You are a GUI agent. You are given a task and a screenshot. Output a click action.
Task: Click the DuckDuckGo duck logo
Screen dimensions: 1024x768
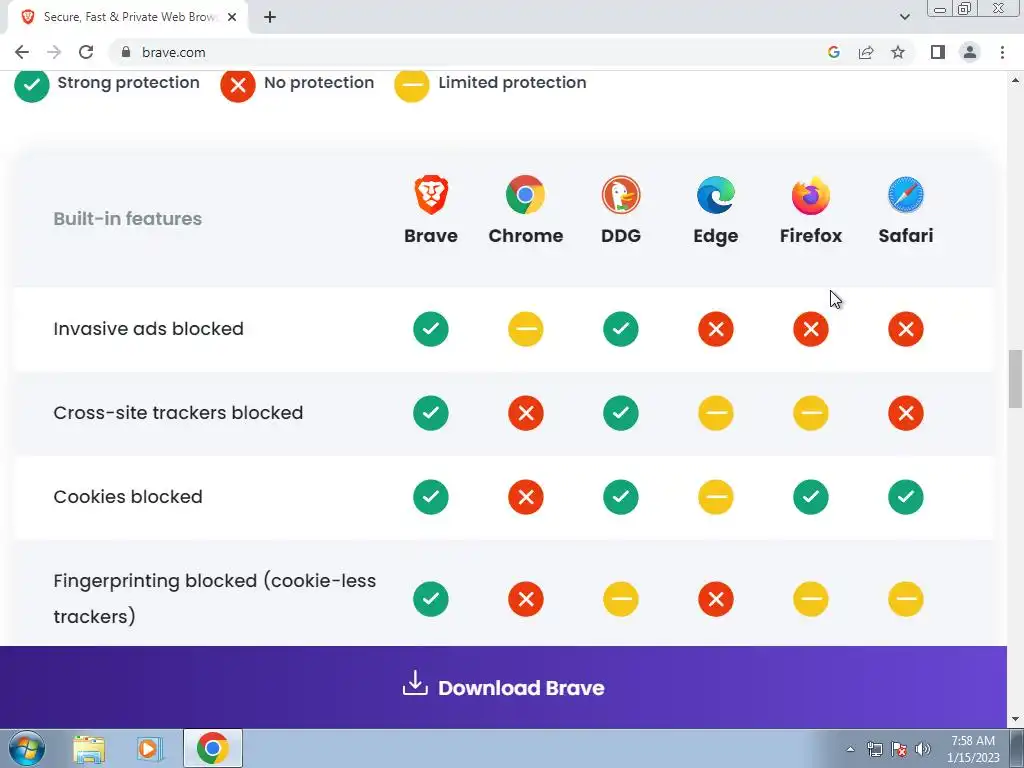point(620,195)
